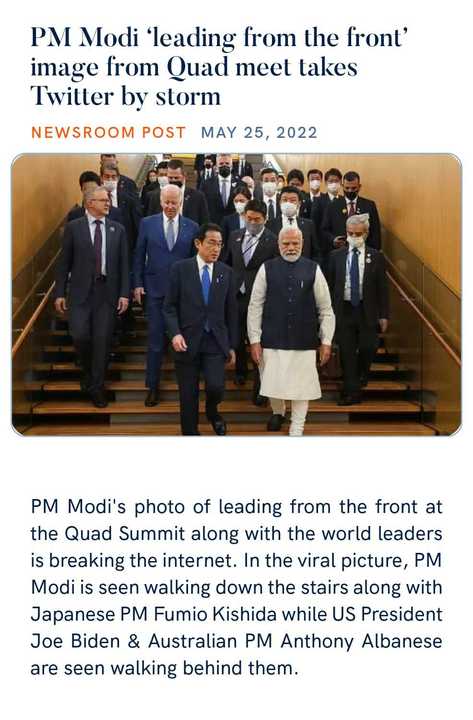Click "Anthony Albanese" in the paragraph
Screen dimensions: 473x720
pyautogui.click(x=361, y=641)
